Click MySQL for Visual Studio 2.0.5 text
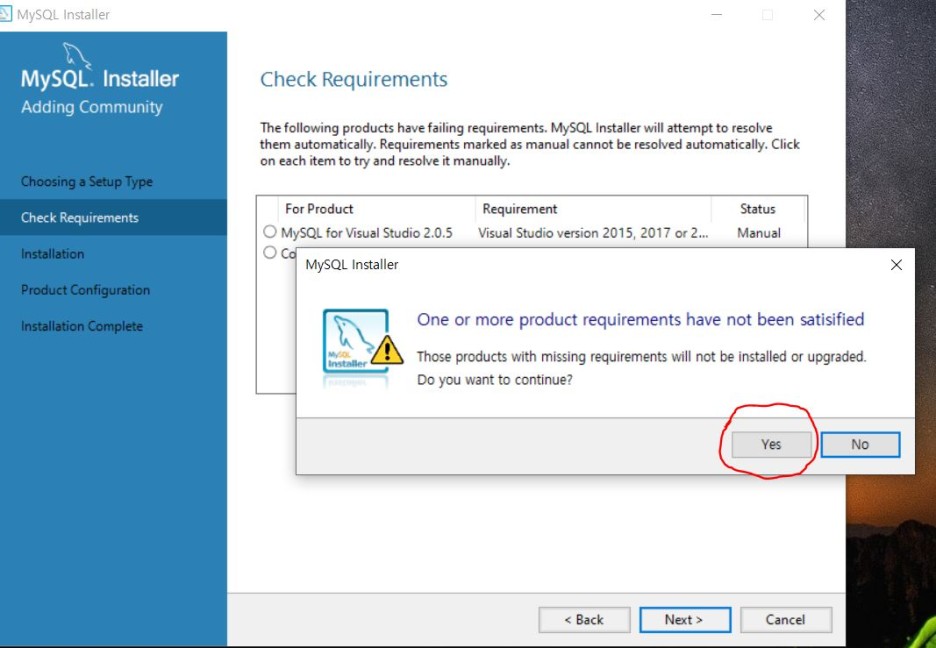The image size is (936, 648). [367, 233]
